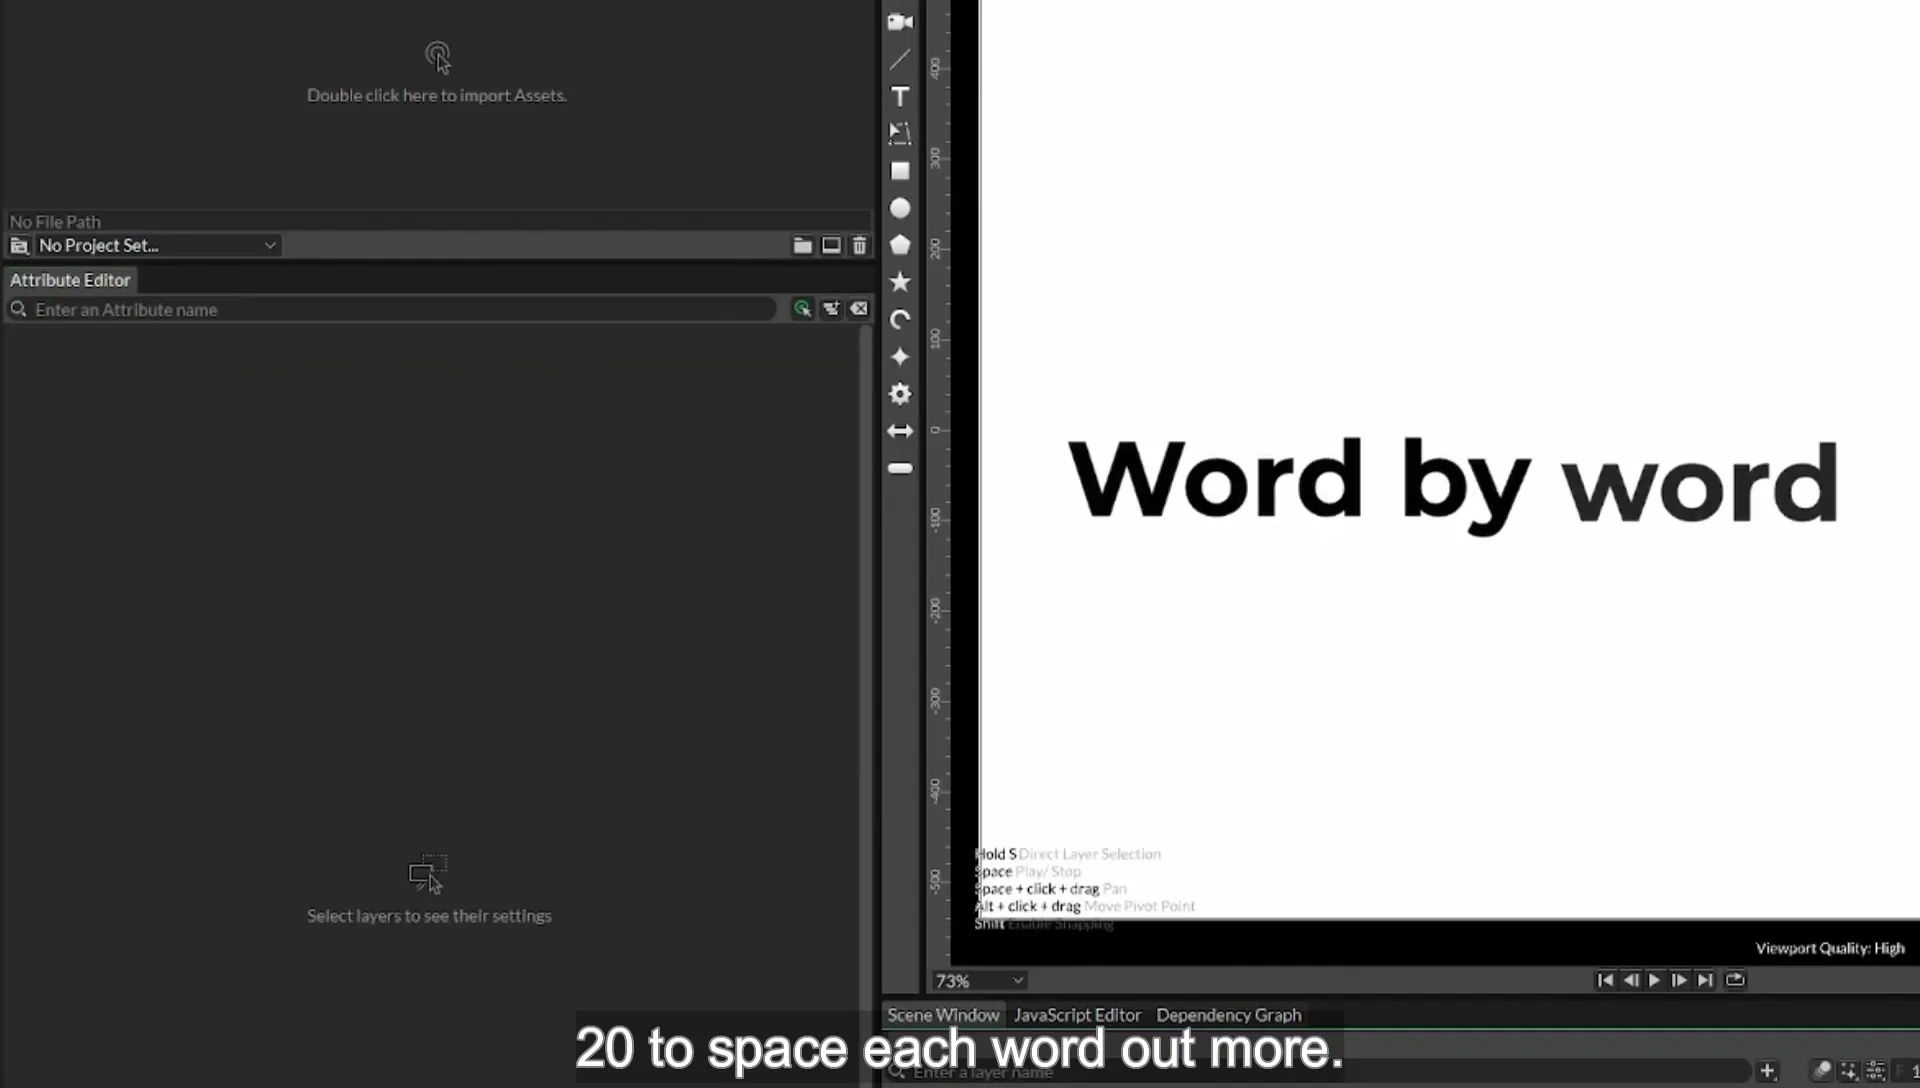Screen dimensions: 1920x1088
Task: Switch to the Dependency Graph tab
Action: (x=1229, y=1015)
